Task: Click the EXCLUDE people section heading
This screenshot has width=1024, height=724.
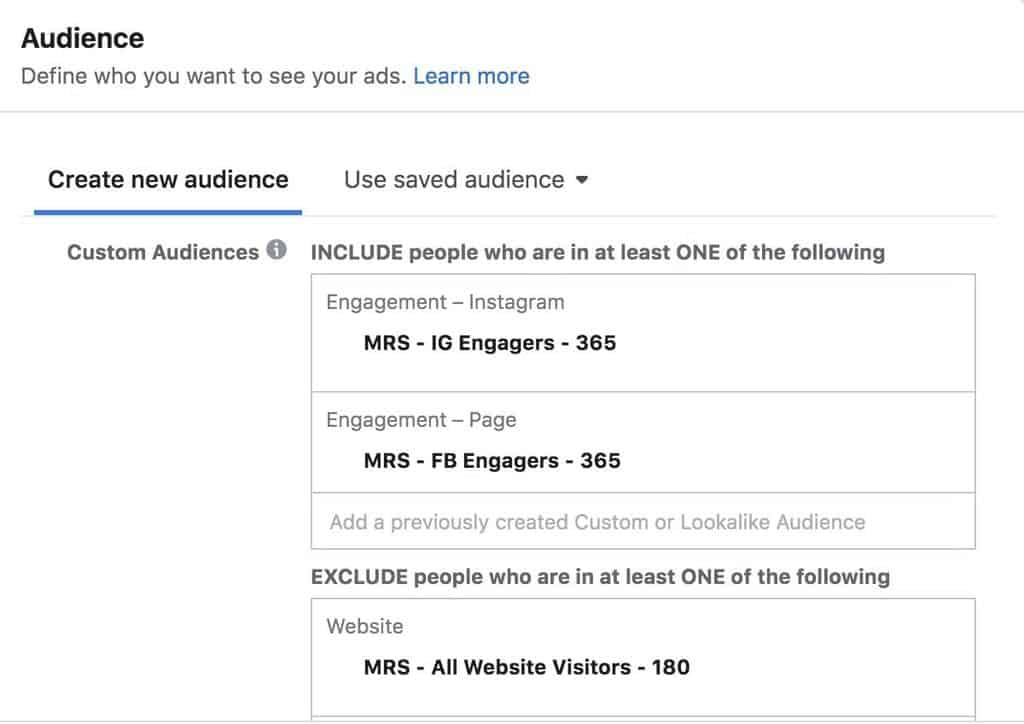Action: pyautogui.click(x=598, y=577)
